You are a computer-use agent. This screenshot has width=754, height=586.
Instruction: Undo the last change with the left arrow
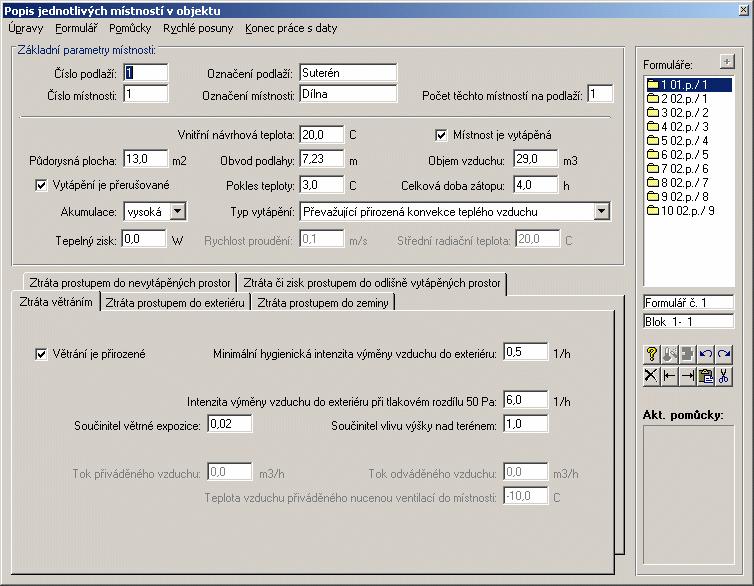(x=705, y=354)
